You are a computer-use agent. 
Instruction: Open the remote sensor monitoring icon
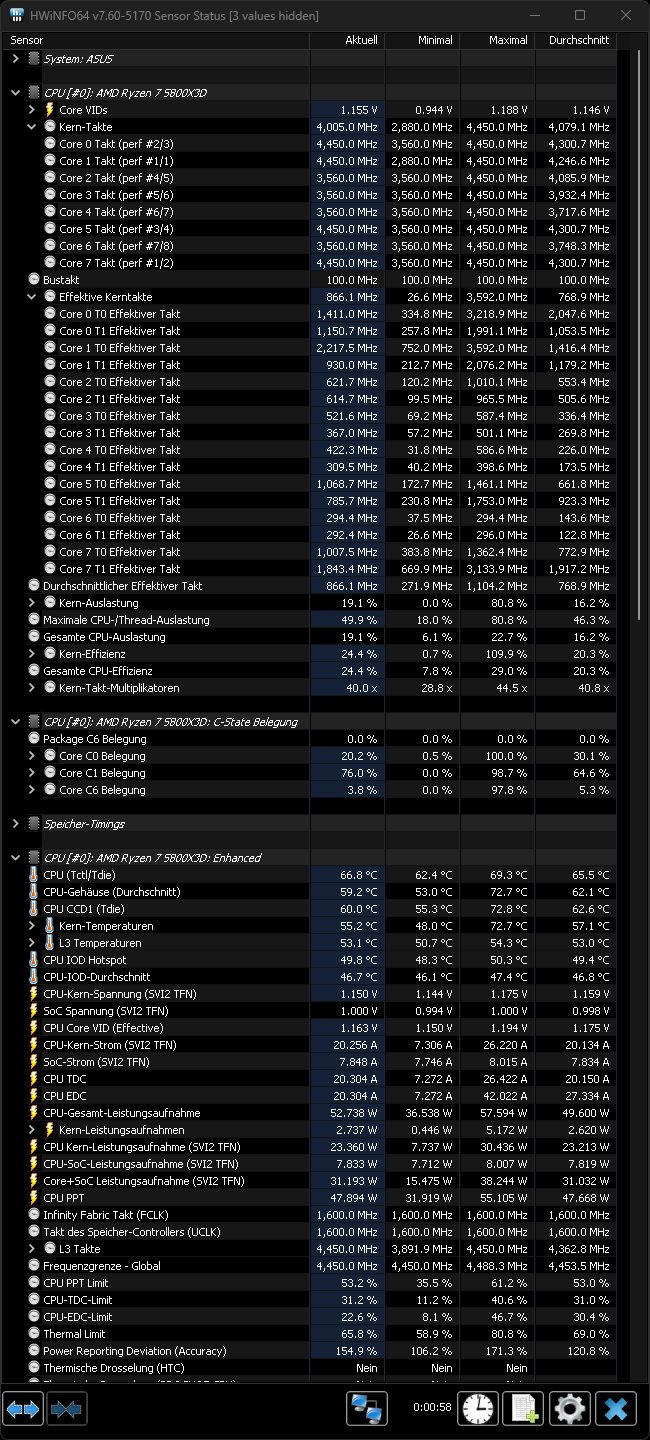(x=367, y=1408)
